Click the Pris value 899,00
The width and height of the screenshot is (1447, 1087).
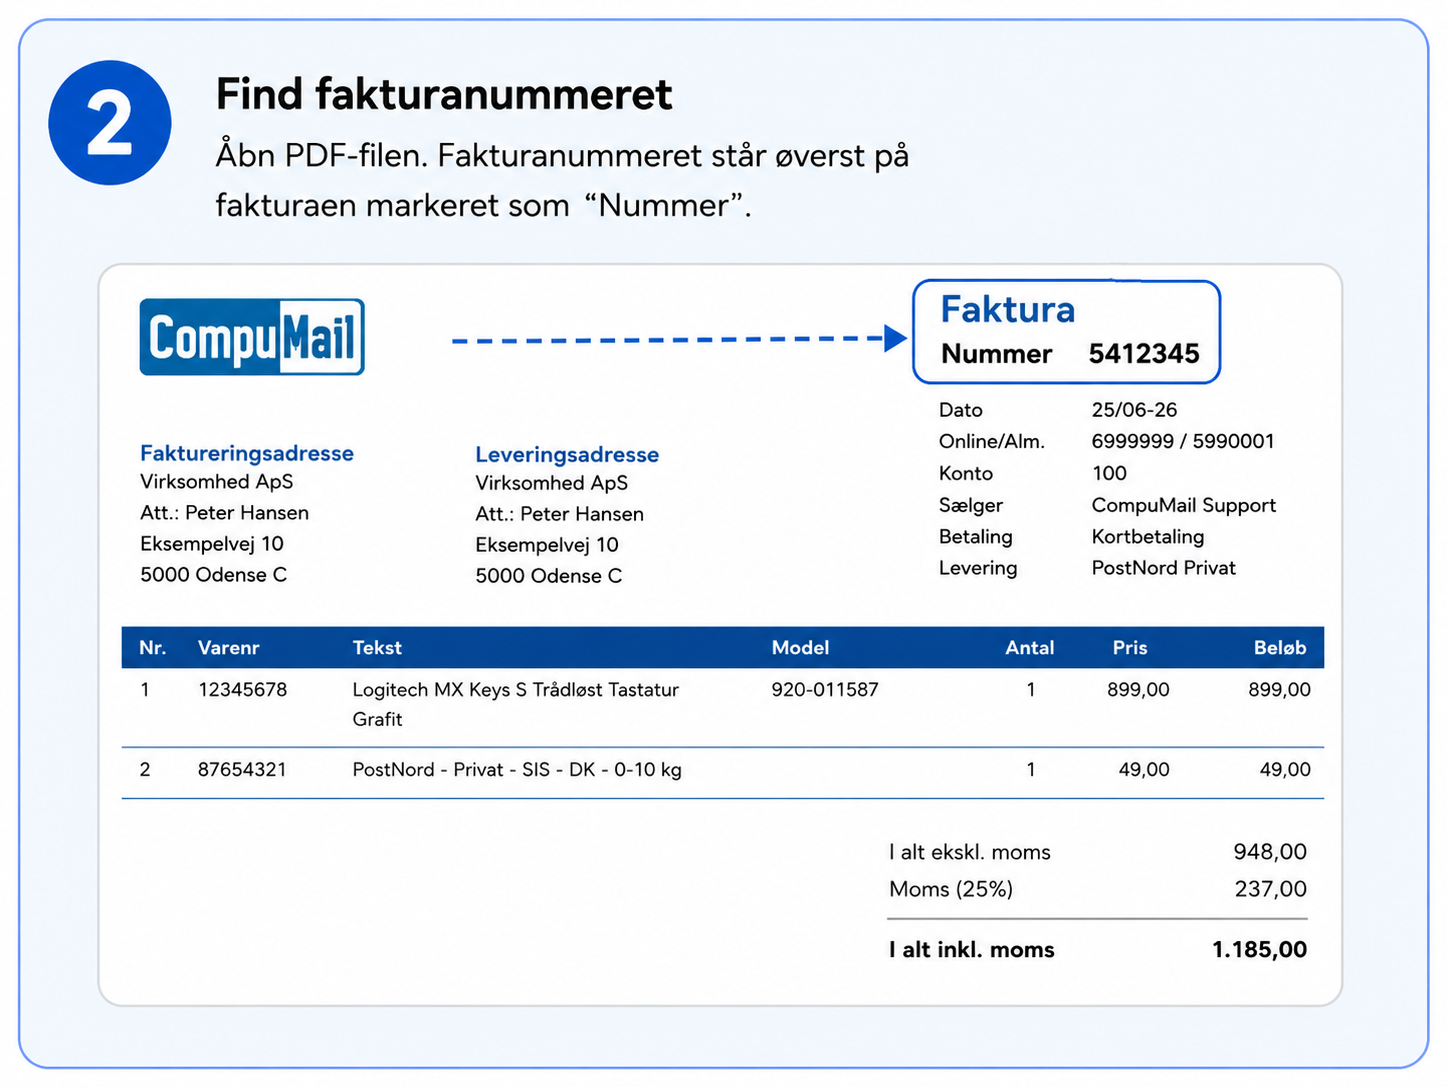coord(1138,690)
